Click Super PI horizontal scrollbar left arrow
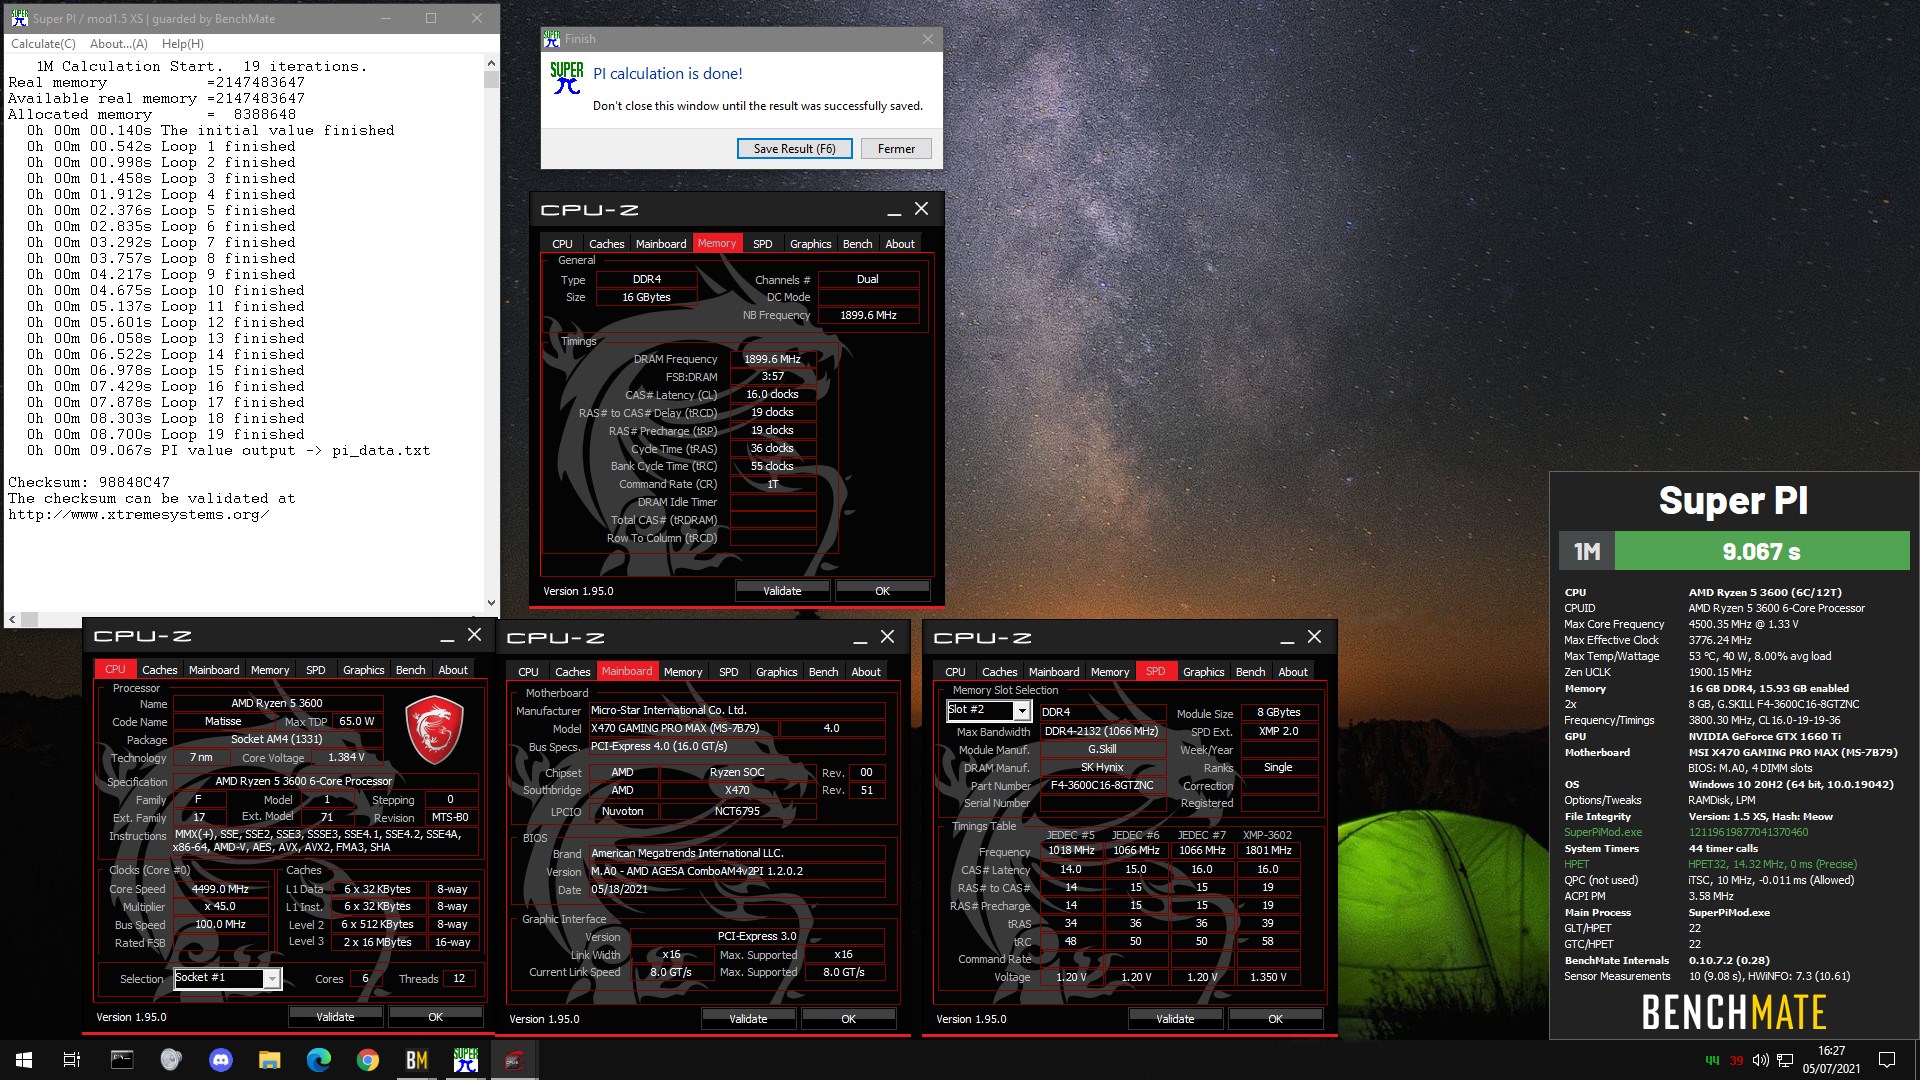This screenshot has height=1080, width=1920. (x=12, y=619)
